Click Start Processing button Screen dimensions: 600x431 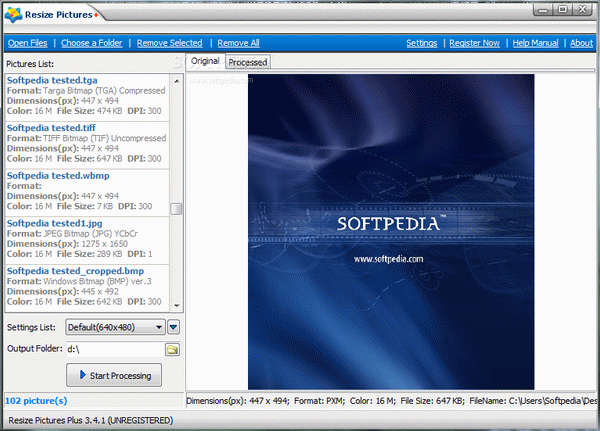[114, 375]
